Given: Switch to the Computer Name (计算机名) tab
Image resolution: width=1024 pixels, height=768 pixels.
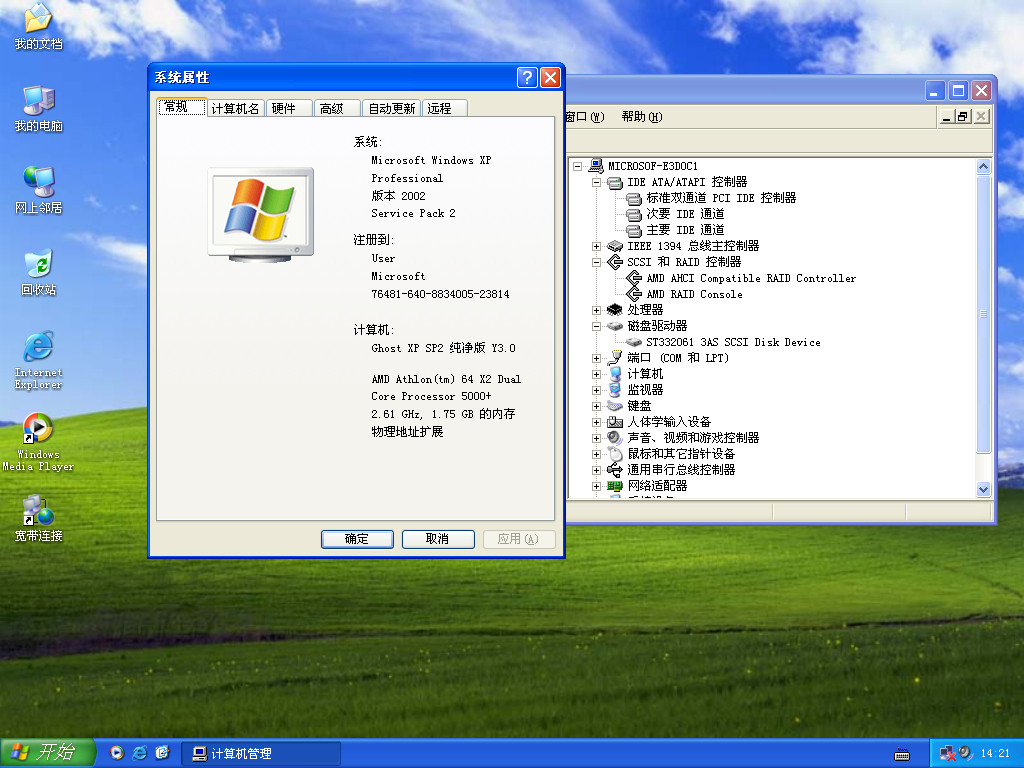Looking at the screenshot, I should [x=235, y=108].
